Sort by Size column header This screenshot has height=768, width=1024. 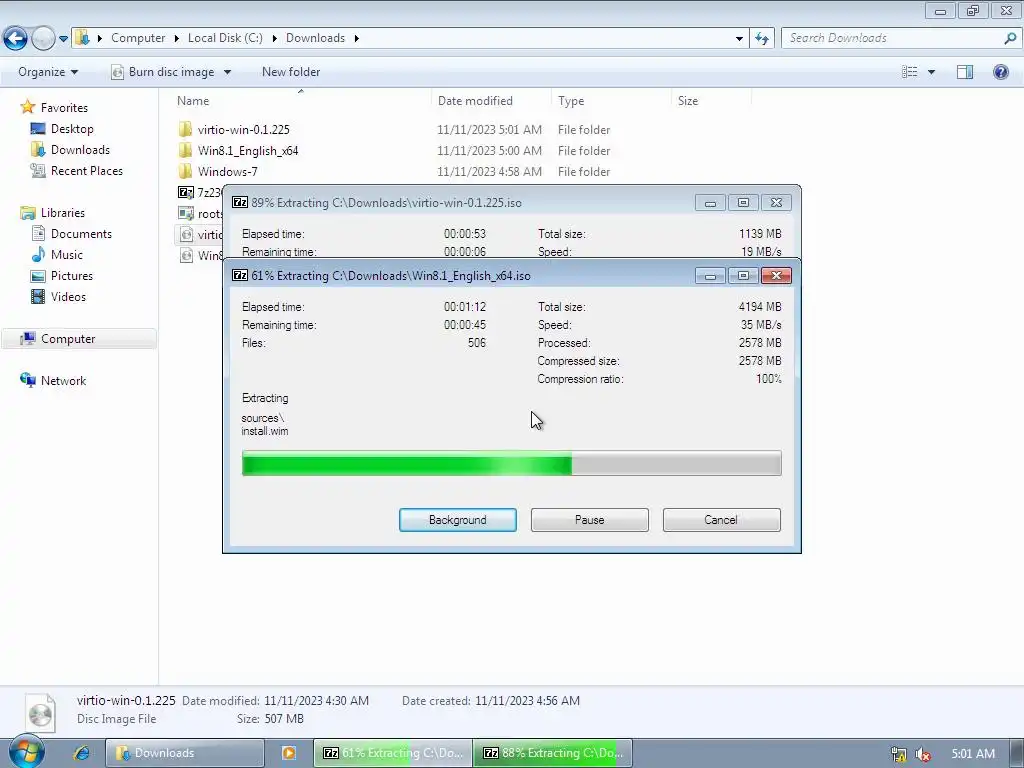pos(688,101)
